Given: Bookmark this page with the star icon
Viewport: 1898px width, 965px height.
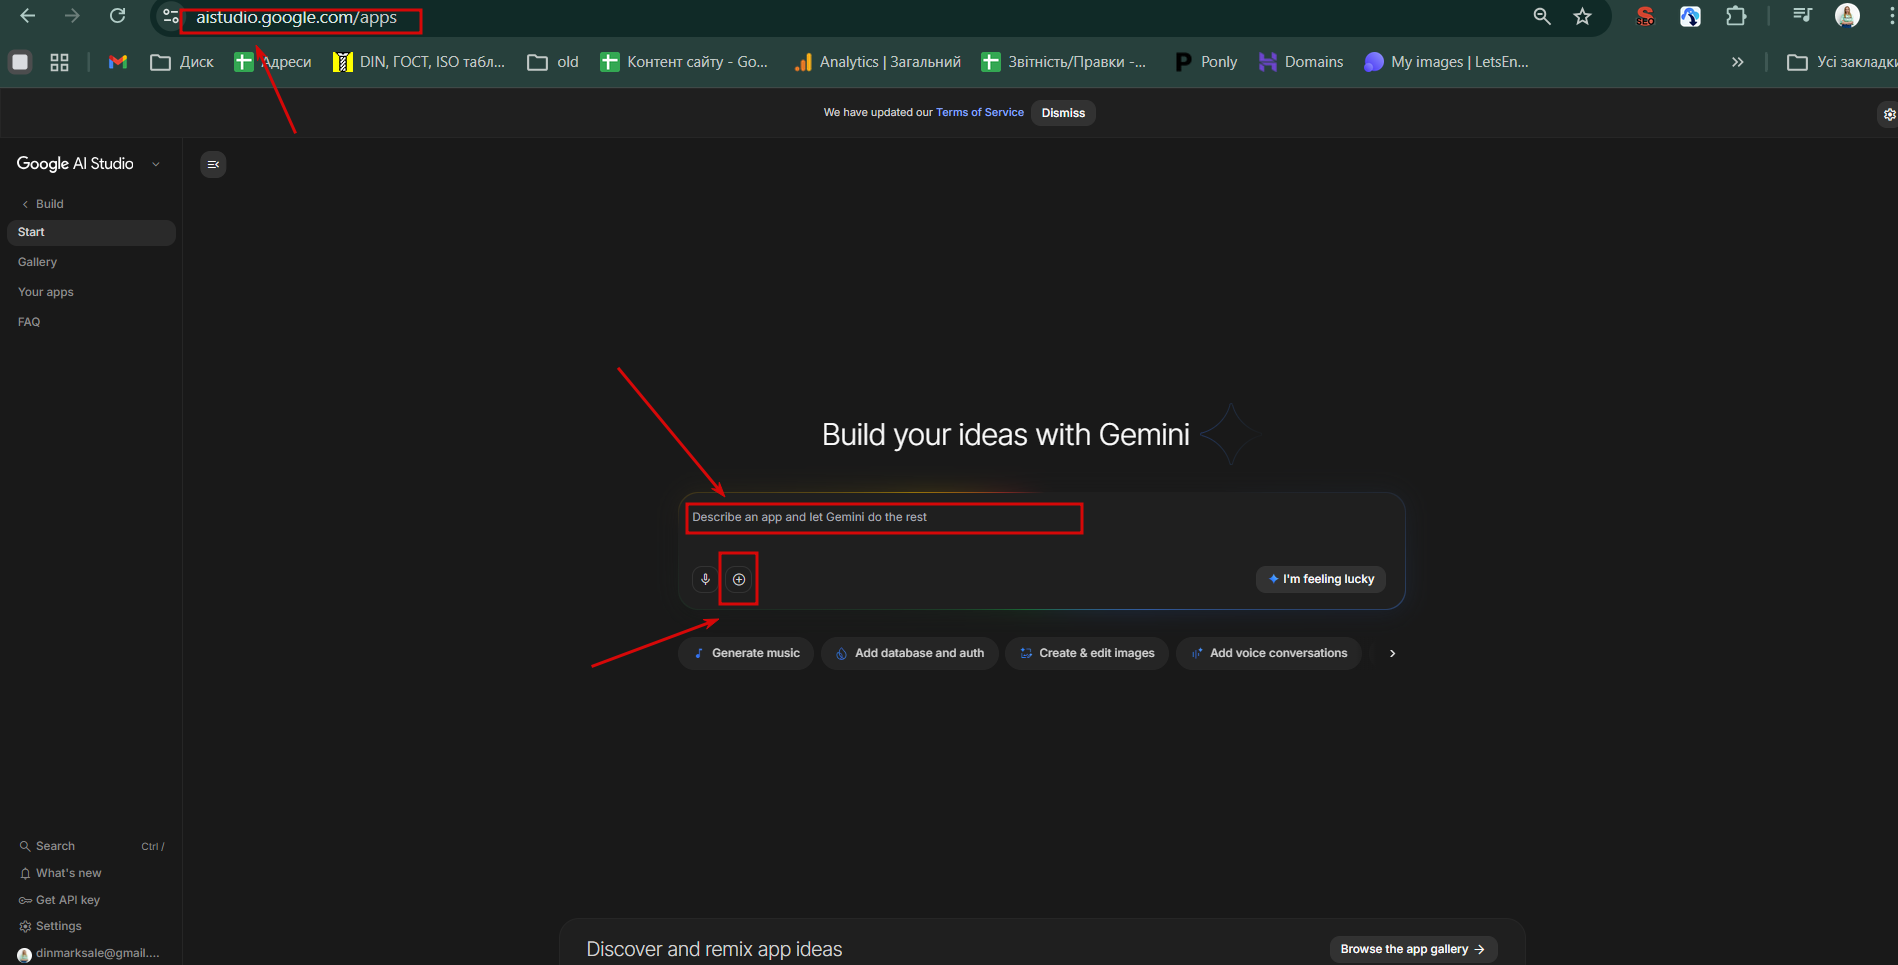Looking at the screenshot, I should [x=1582, y=16].
